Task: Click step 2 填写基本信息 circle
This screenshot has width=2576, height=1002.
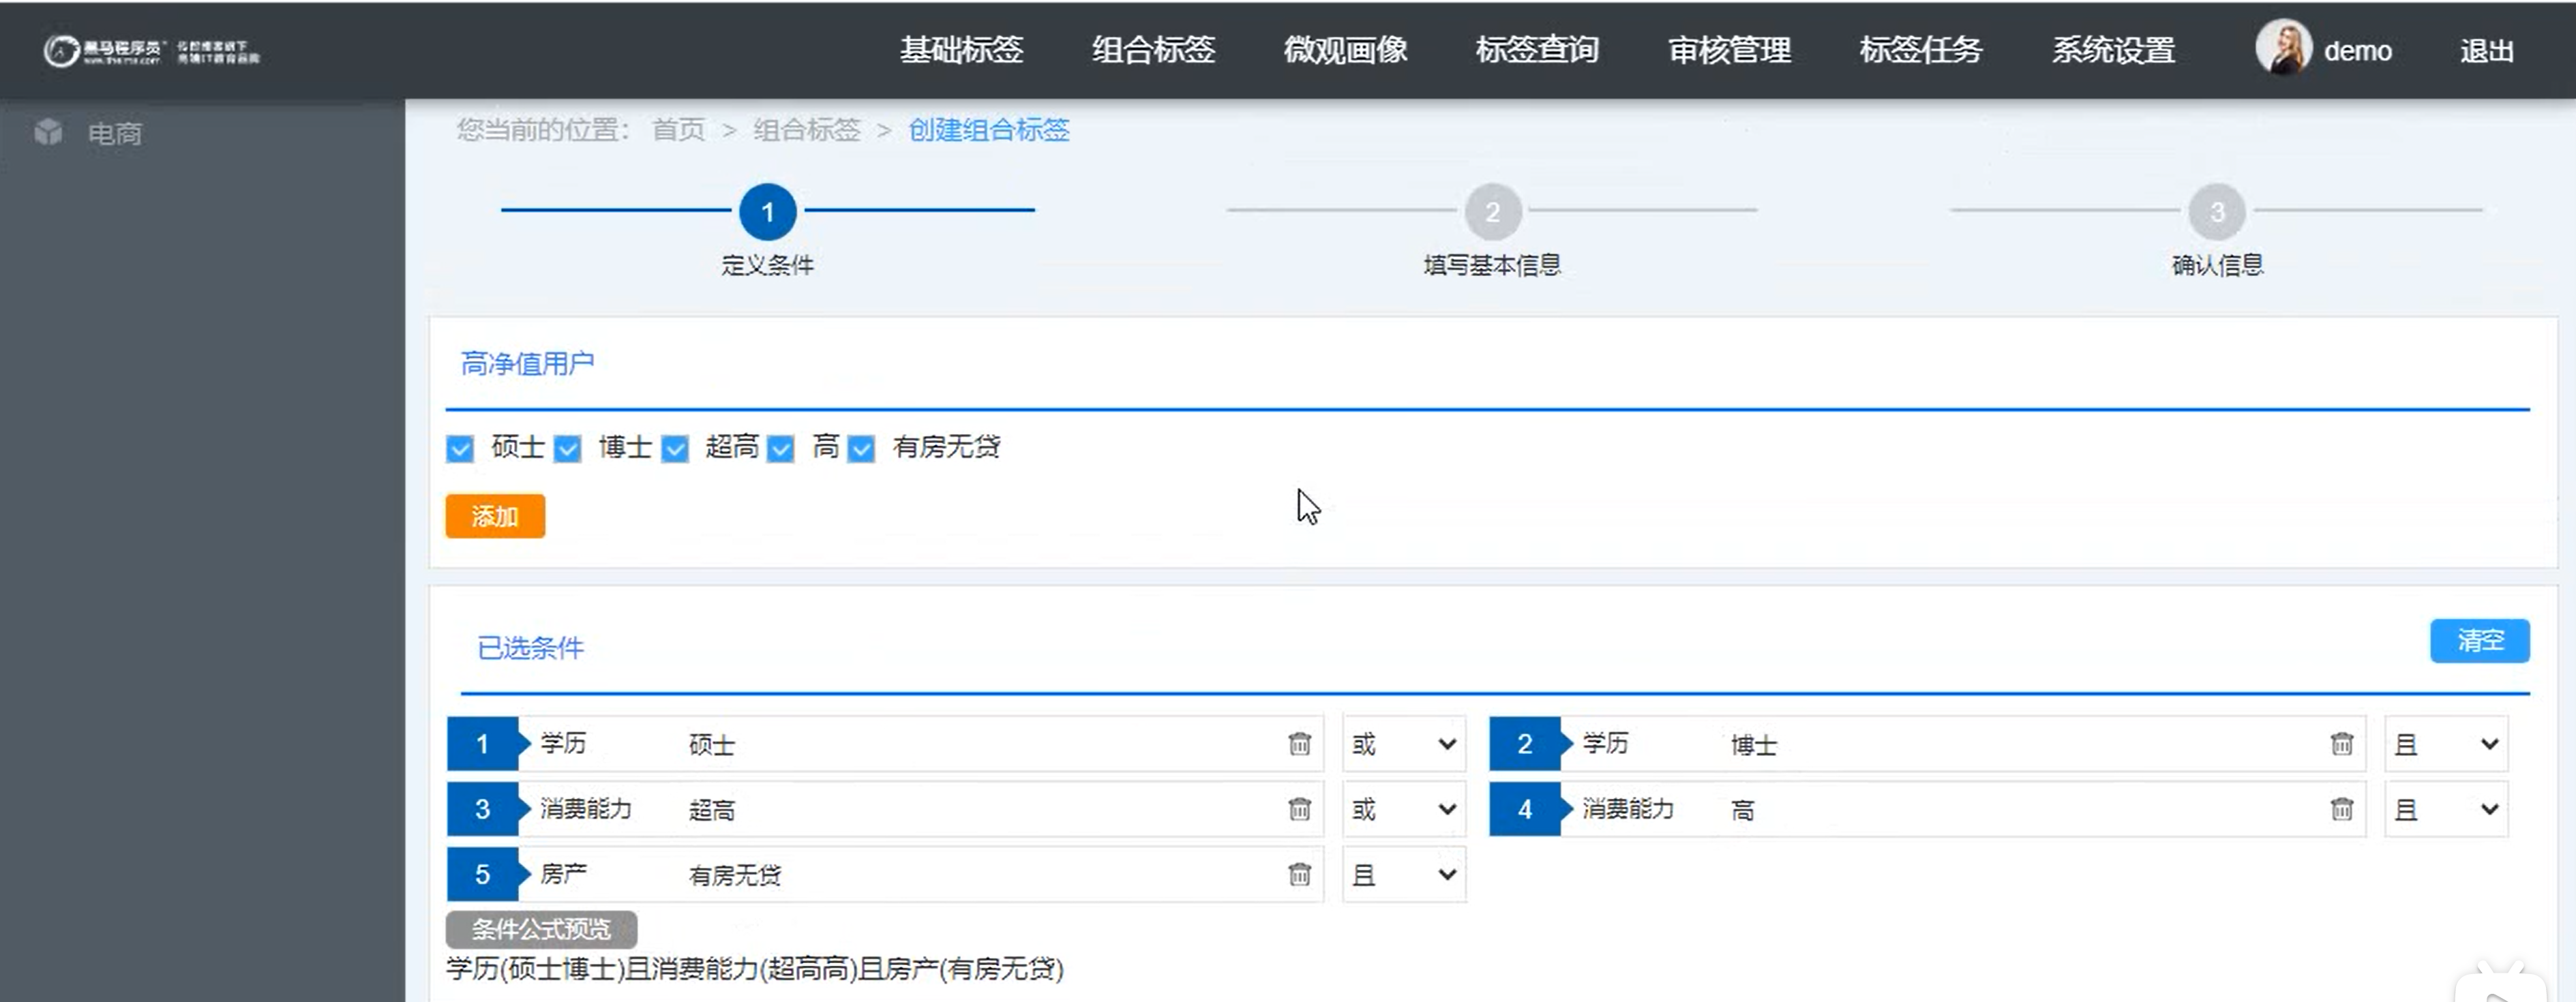Action: click(x=1492, y=212)
